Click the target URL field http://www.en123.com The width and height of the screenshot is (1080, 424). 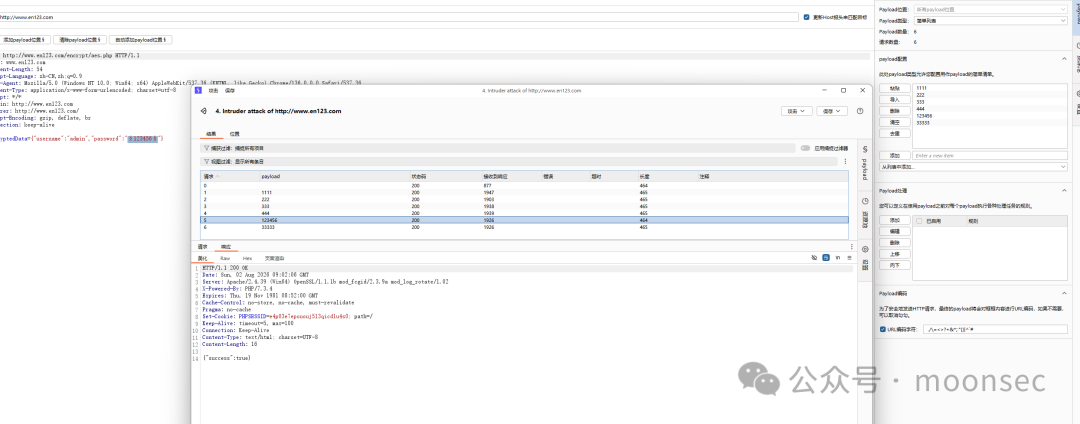399,17
